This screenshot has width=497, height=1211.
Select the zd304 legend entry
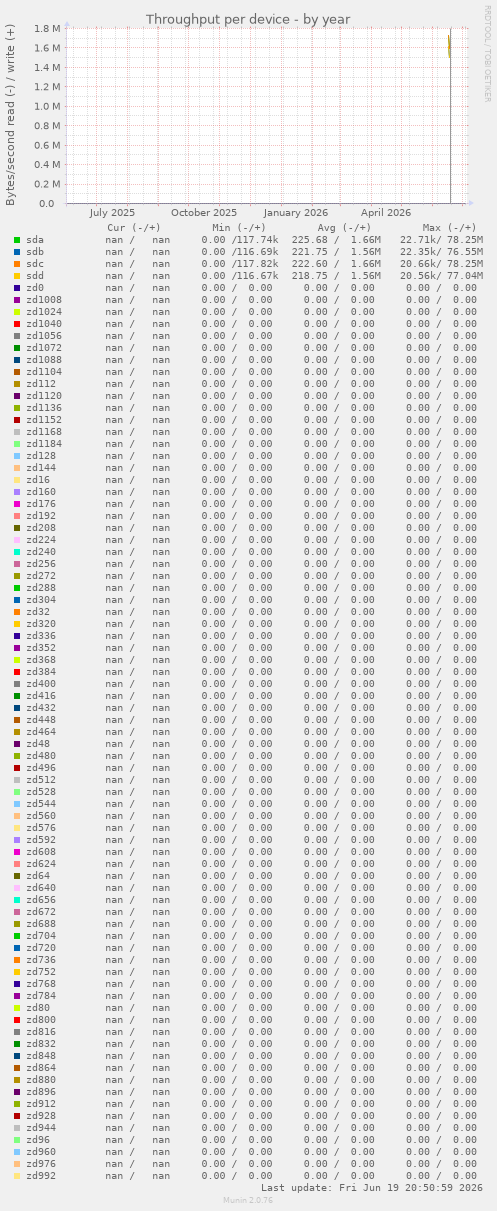[x=41, y=600]
